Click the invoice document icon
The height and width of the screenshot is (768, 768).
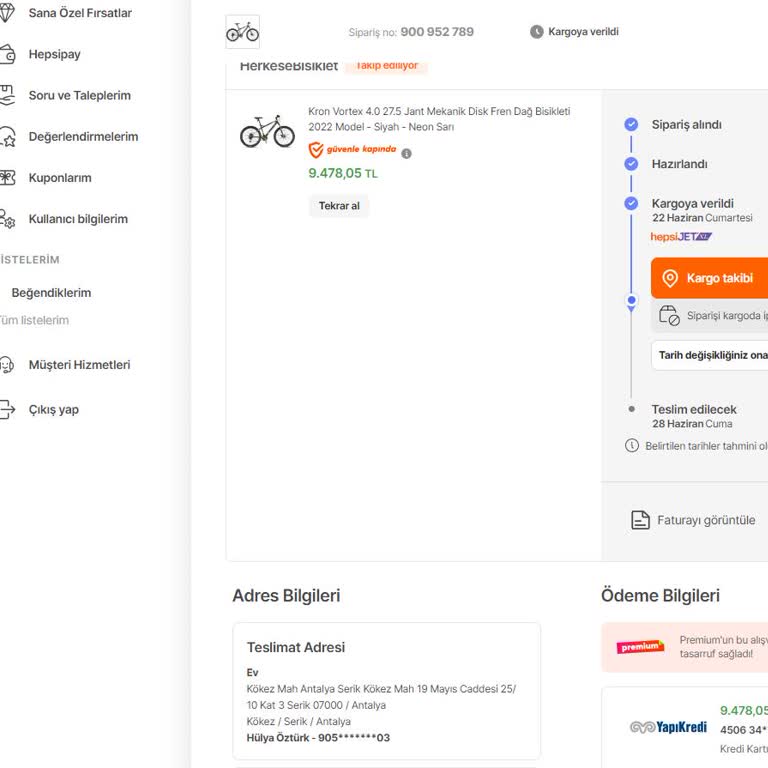click(640, 520)
